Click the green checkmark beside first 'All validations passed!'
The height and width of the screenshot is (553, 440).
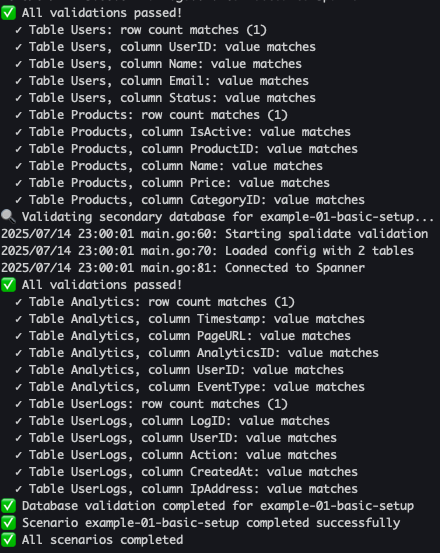click(x=8, y=13)
